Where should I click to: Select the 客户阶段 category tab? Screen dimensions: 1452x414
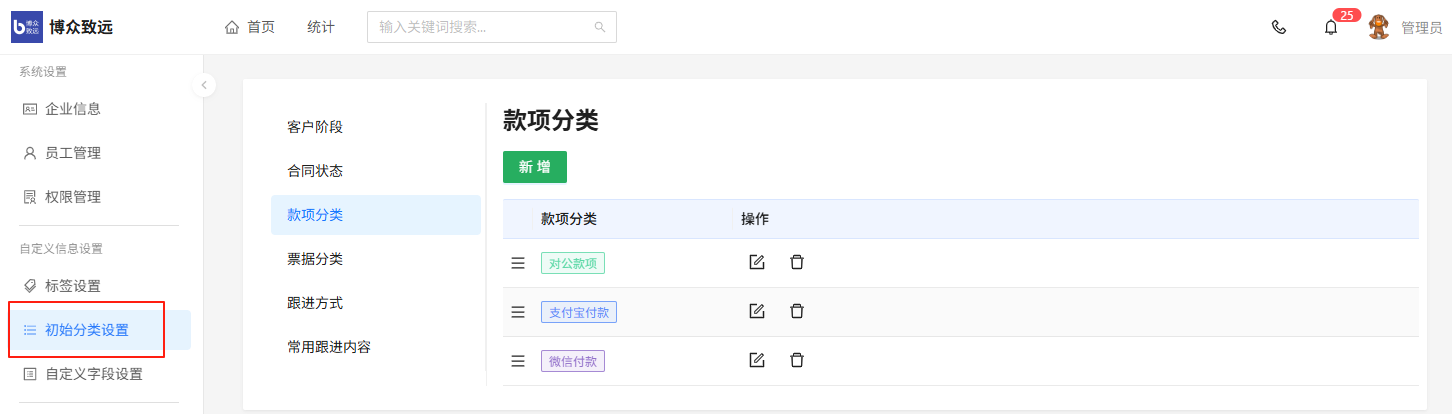[315, 127]
